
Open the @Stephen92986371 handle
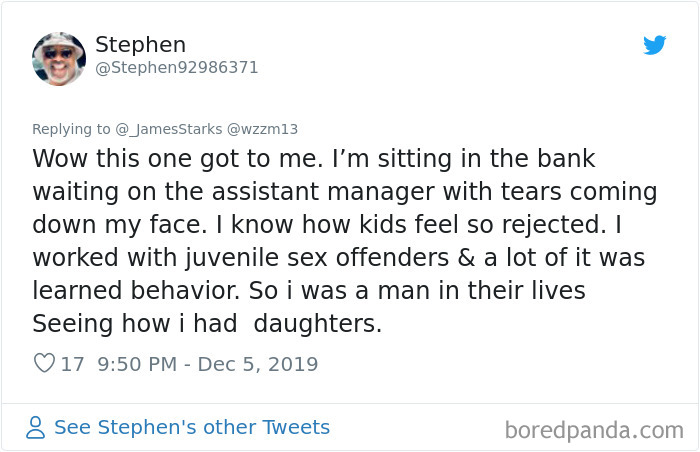tap(176, 68)
